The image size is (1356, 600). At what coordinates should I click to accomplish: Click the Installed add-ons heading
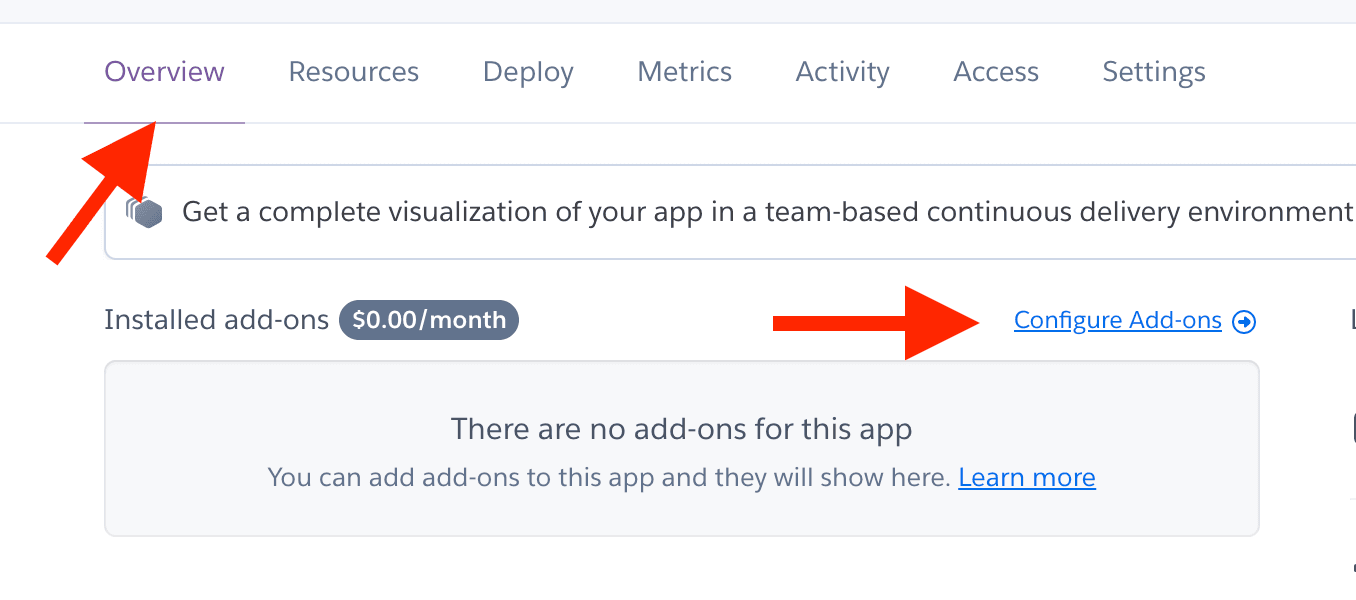tap(216, 321)
